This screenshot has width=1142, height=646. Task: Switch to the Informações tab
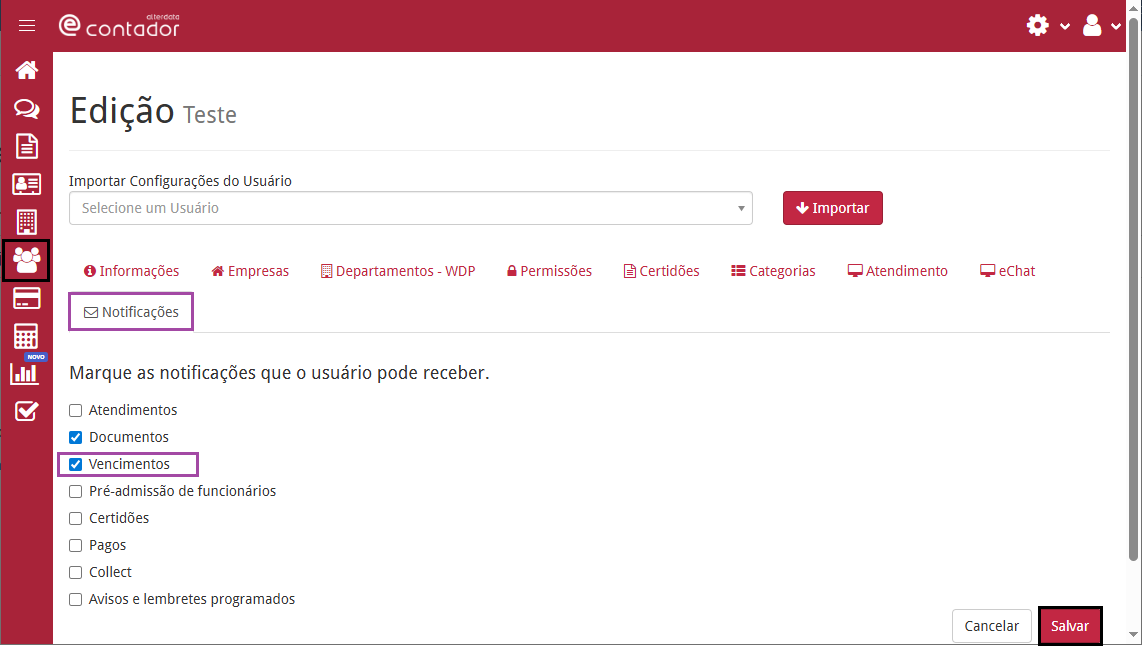point(131,271)
